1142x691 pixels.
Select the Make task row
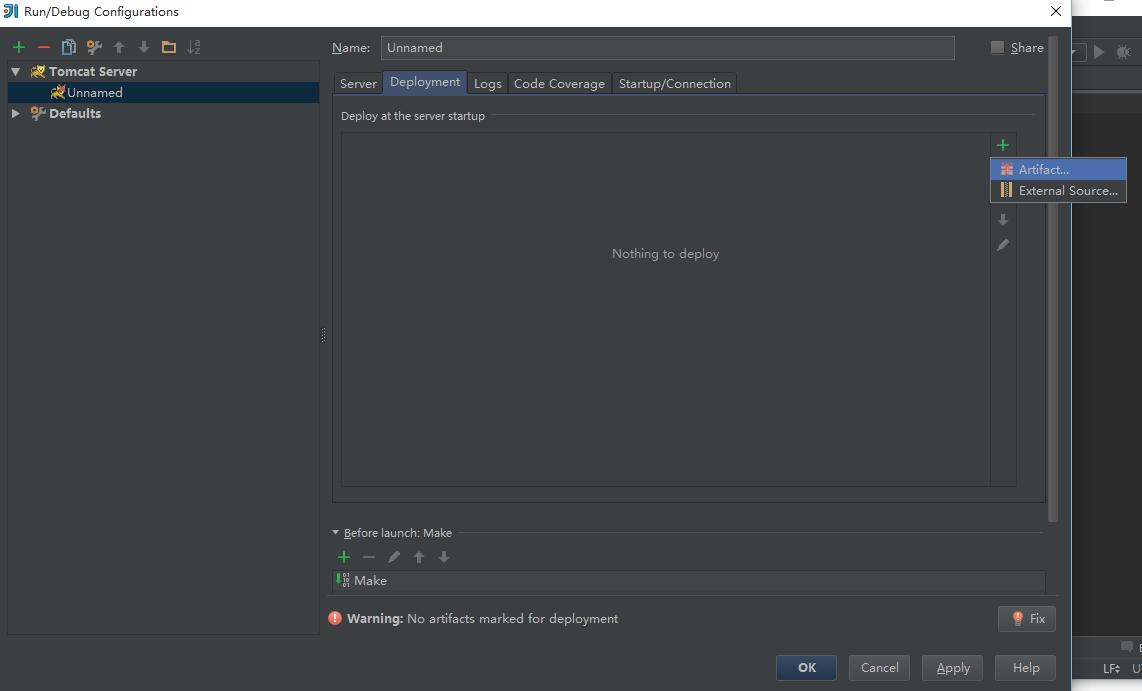pyautogui.click(x=689, y=581)
